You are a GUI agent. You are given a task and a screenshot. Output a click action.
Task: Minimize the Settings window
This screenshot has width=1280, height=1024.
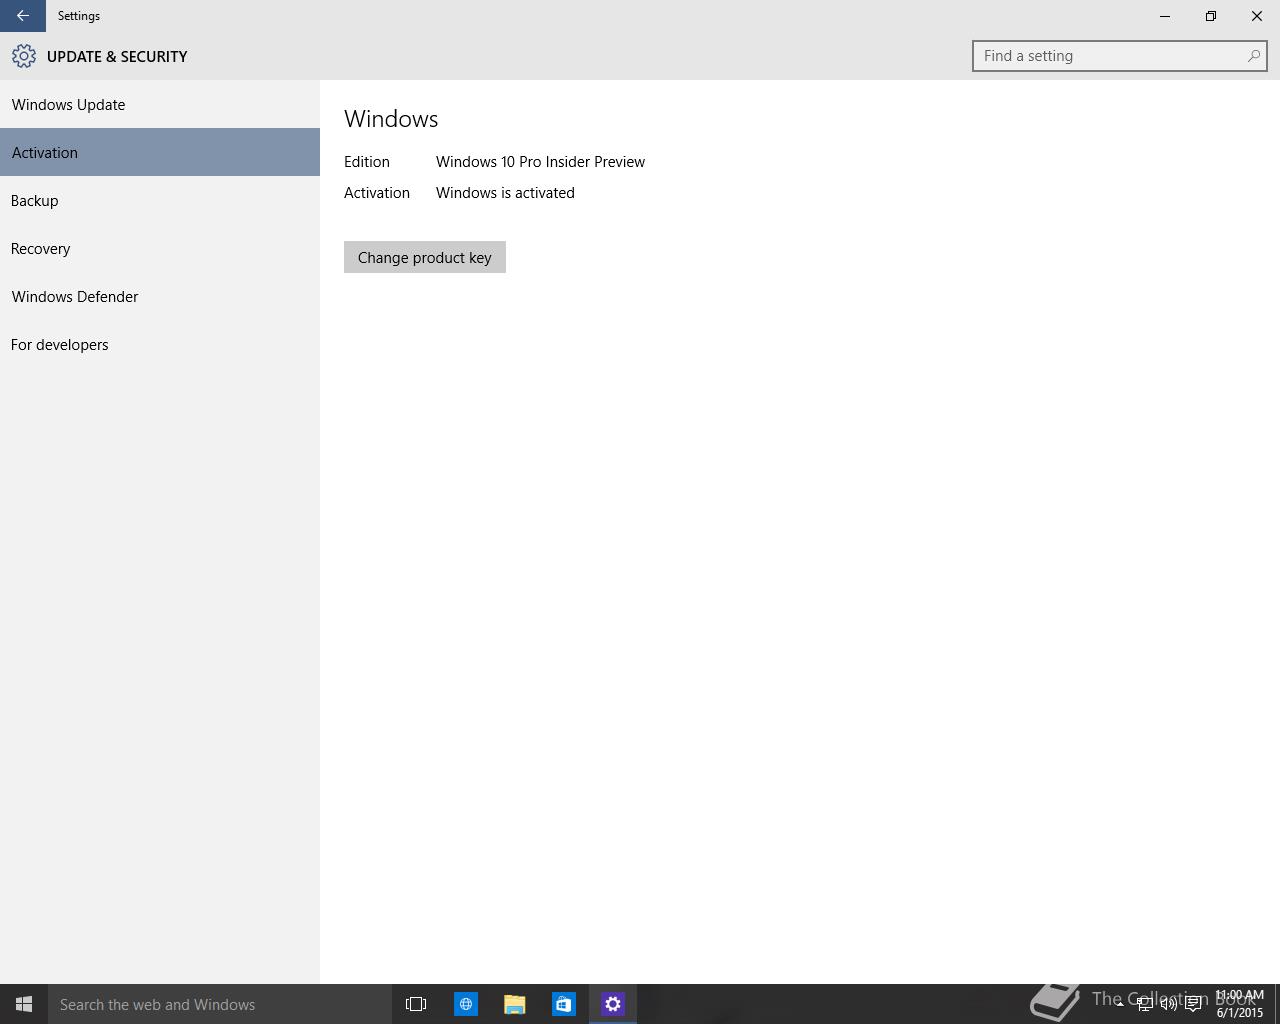1165,16
